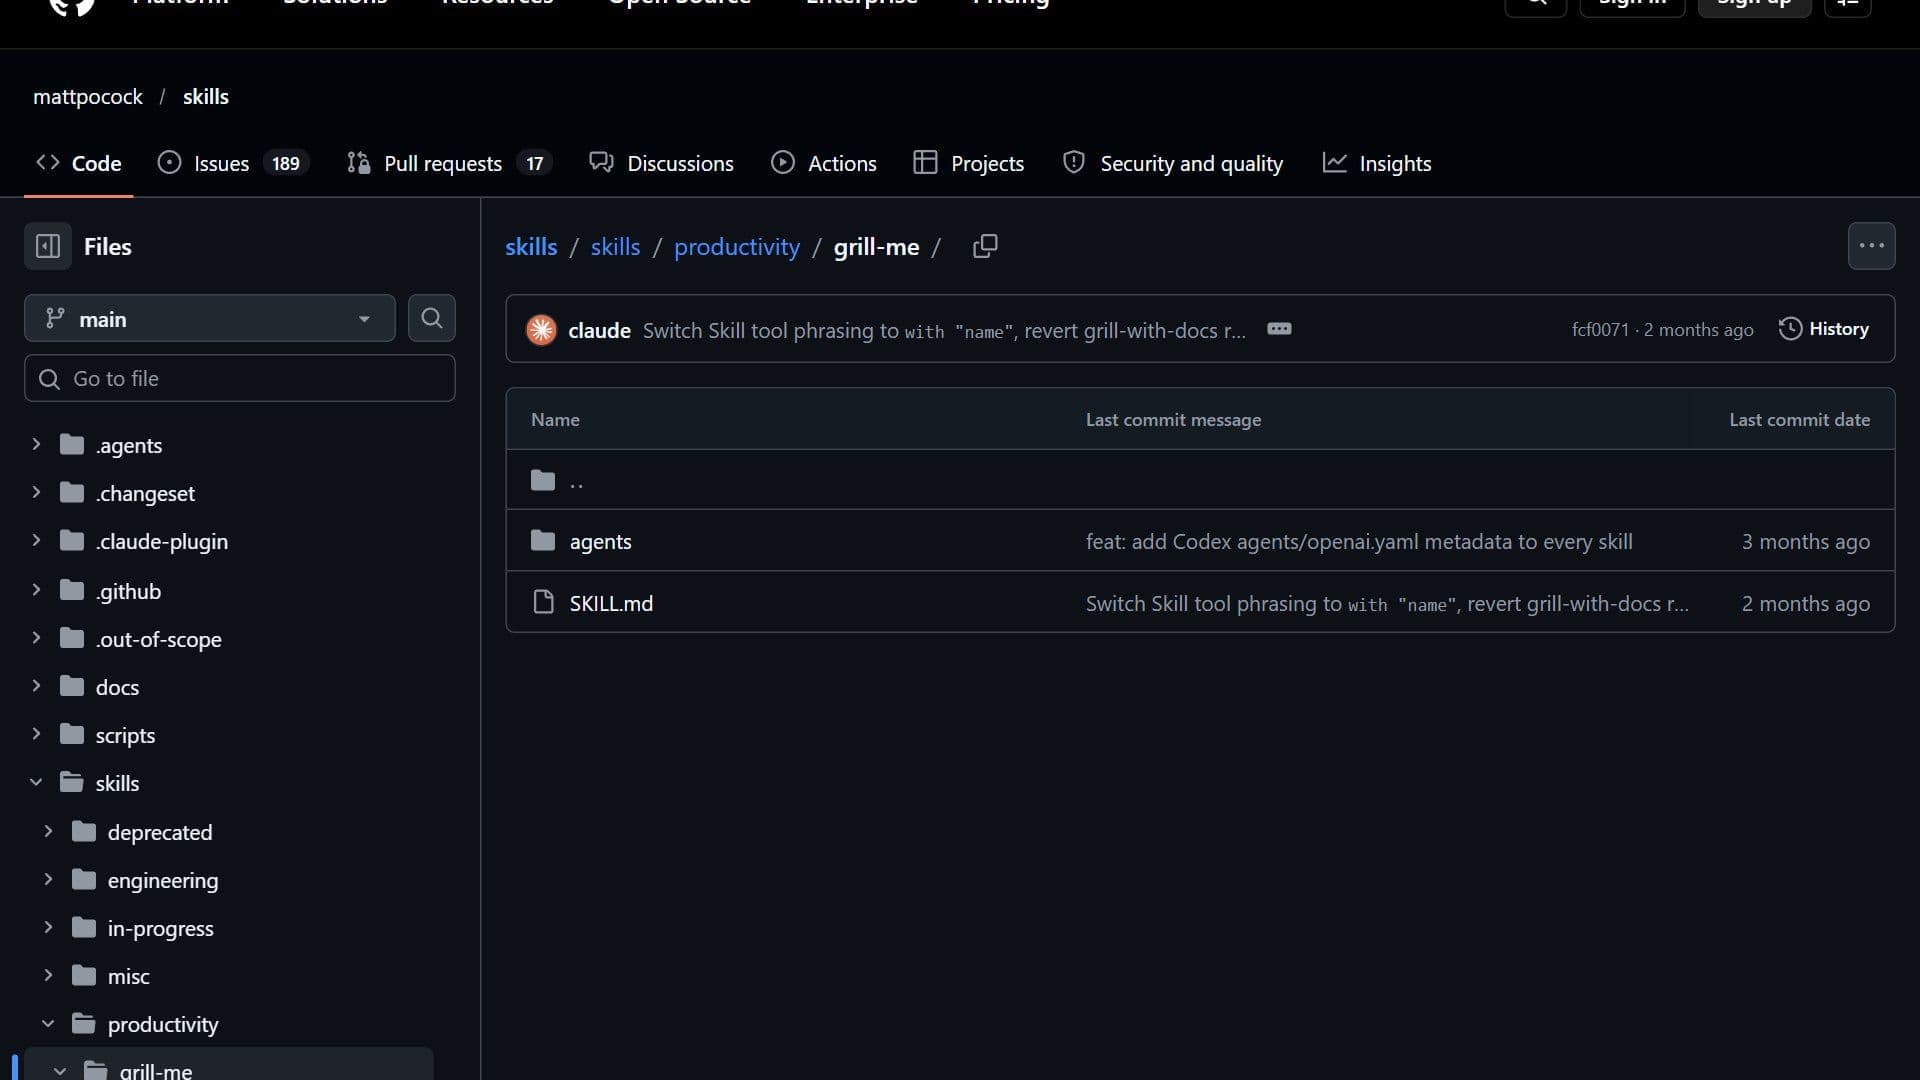Screen dimensions: 1920x1080
Task: Open the Projects tab
Action: tap(969, 163)
